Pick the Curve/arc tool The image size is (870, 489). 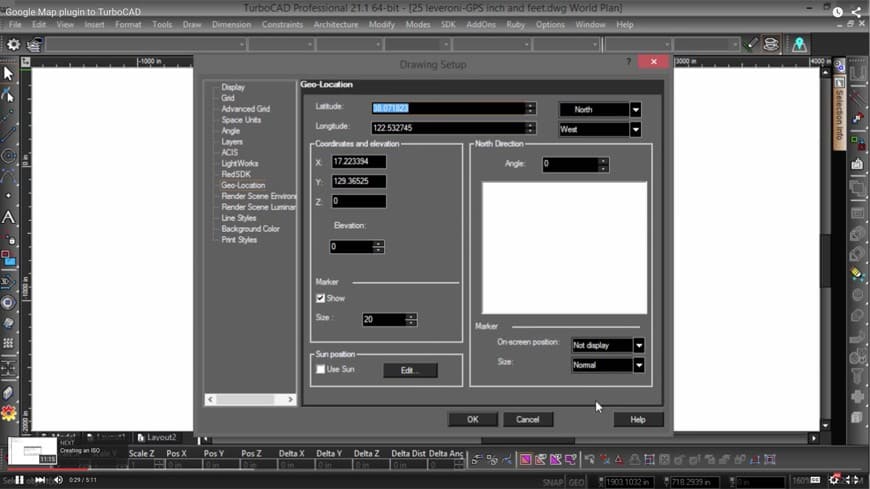pos(8,177)
